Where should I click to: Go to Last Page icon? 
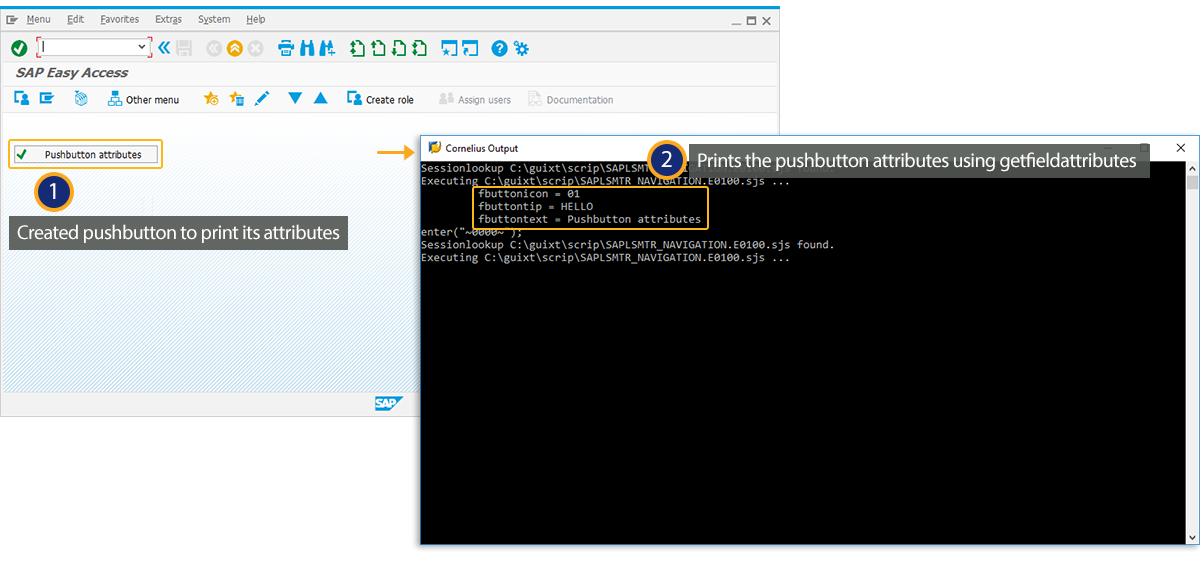(419, 47)
